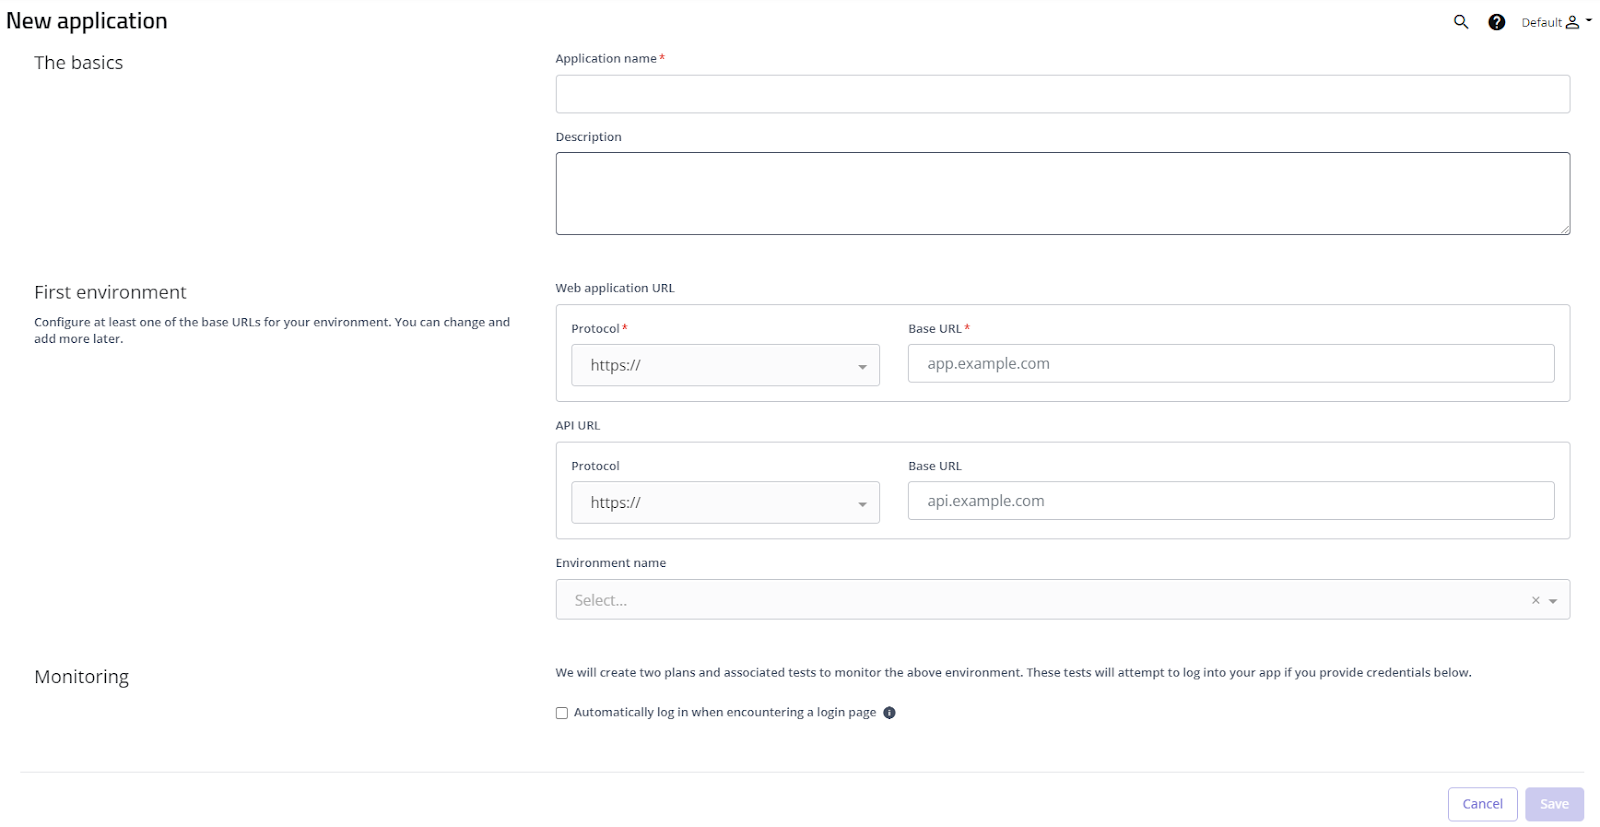Click into the Description text area

click(x=1062, y=193)
